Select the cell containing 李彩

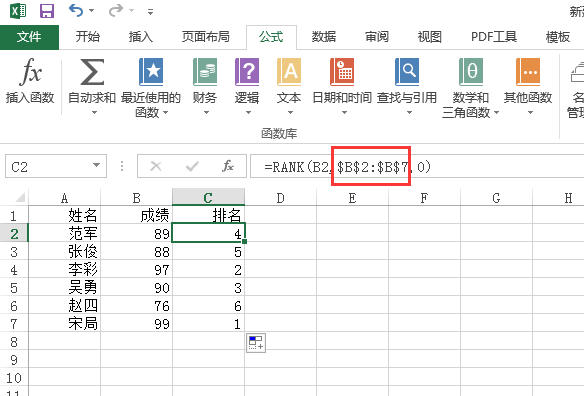click(64, 269)
